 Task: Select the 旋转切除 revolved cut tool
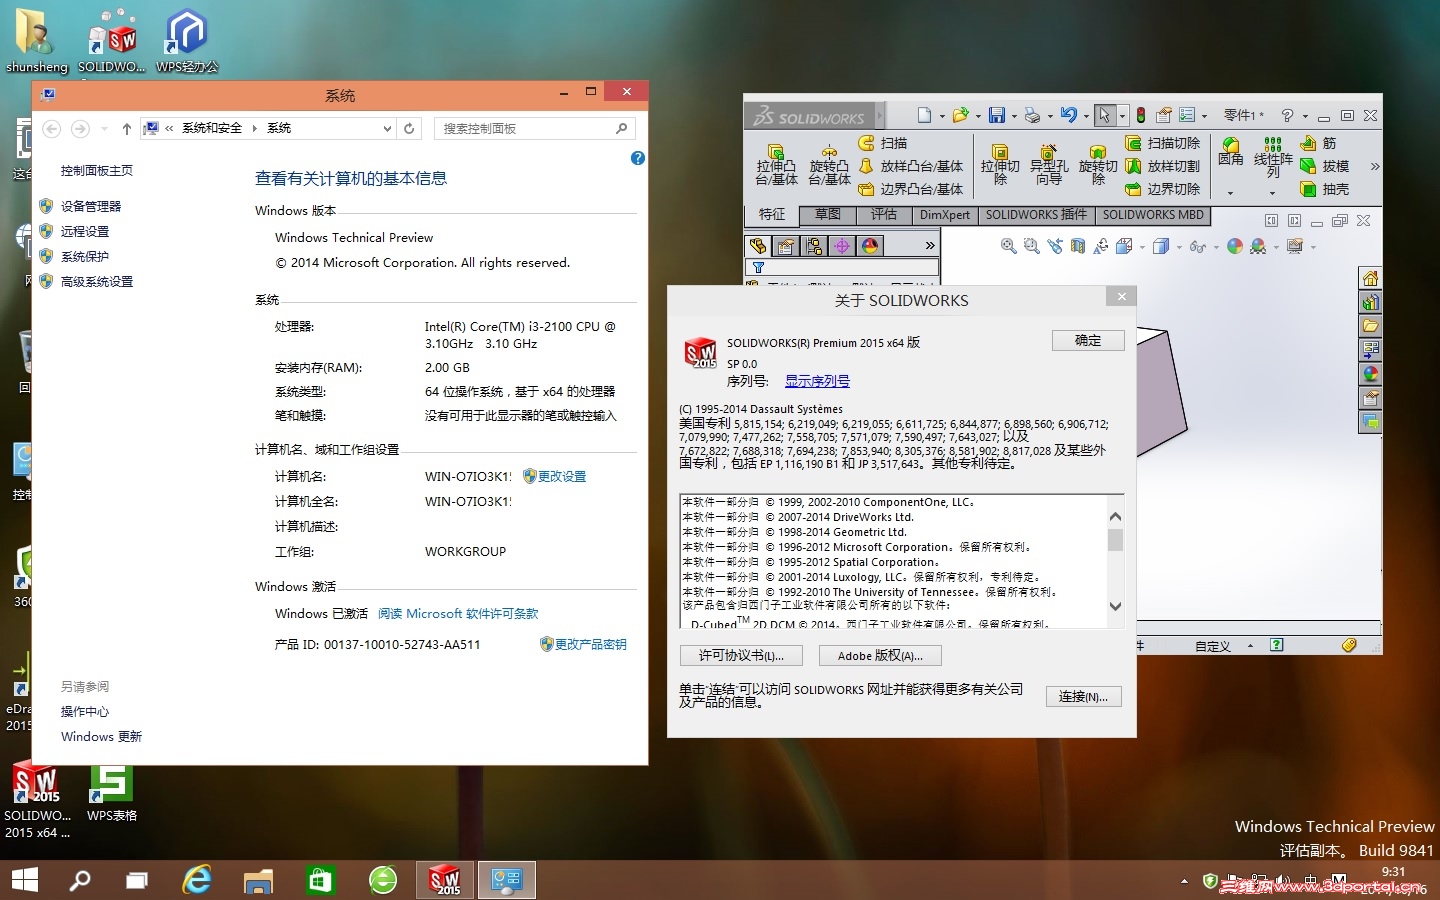click(x=1098, y=164)
